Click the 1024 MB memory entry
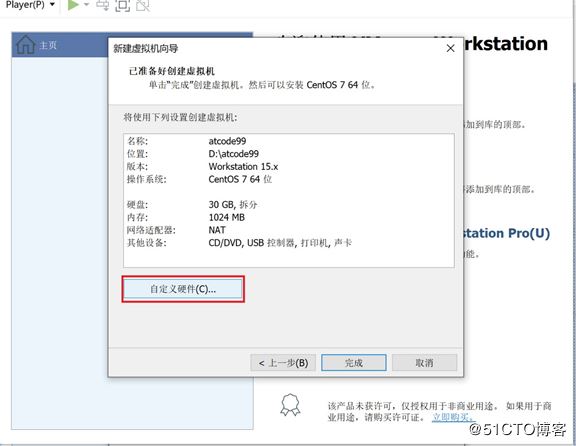Image resolution: width=576 pixels, height=446 pixels. click(x=227, y=217)
